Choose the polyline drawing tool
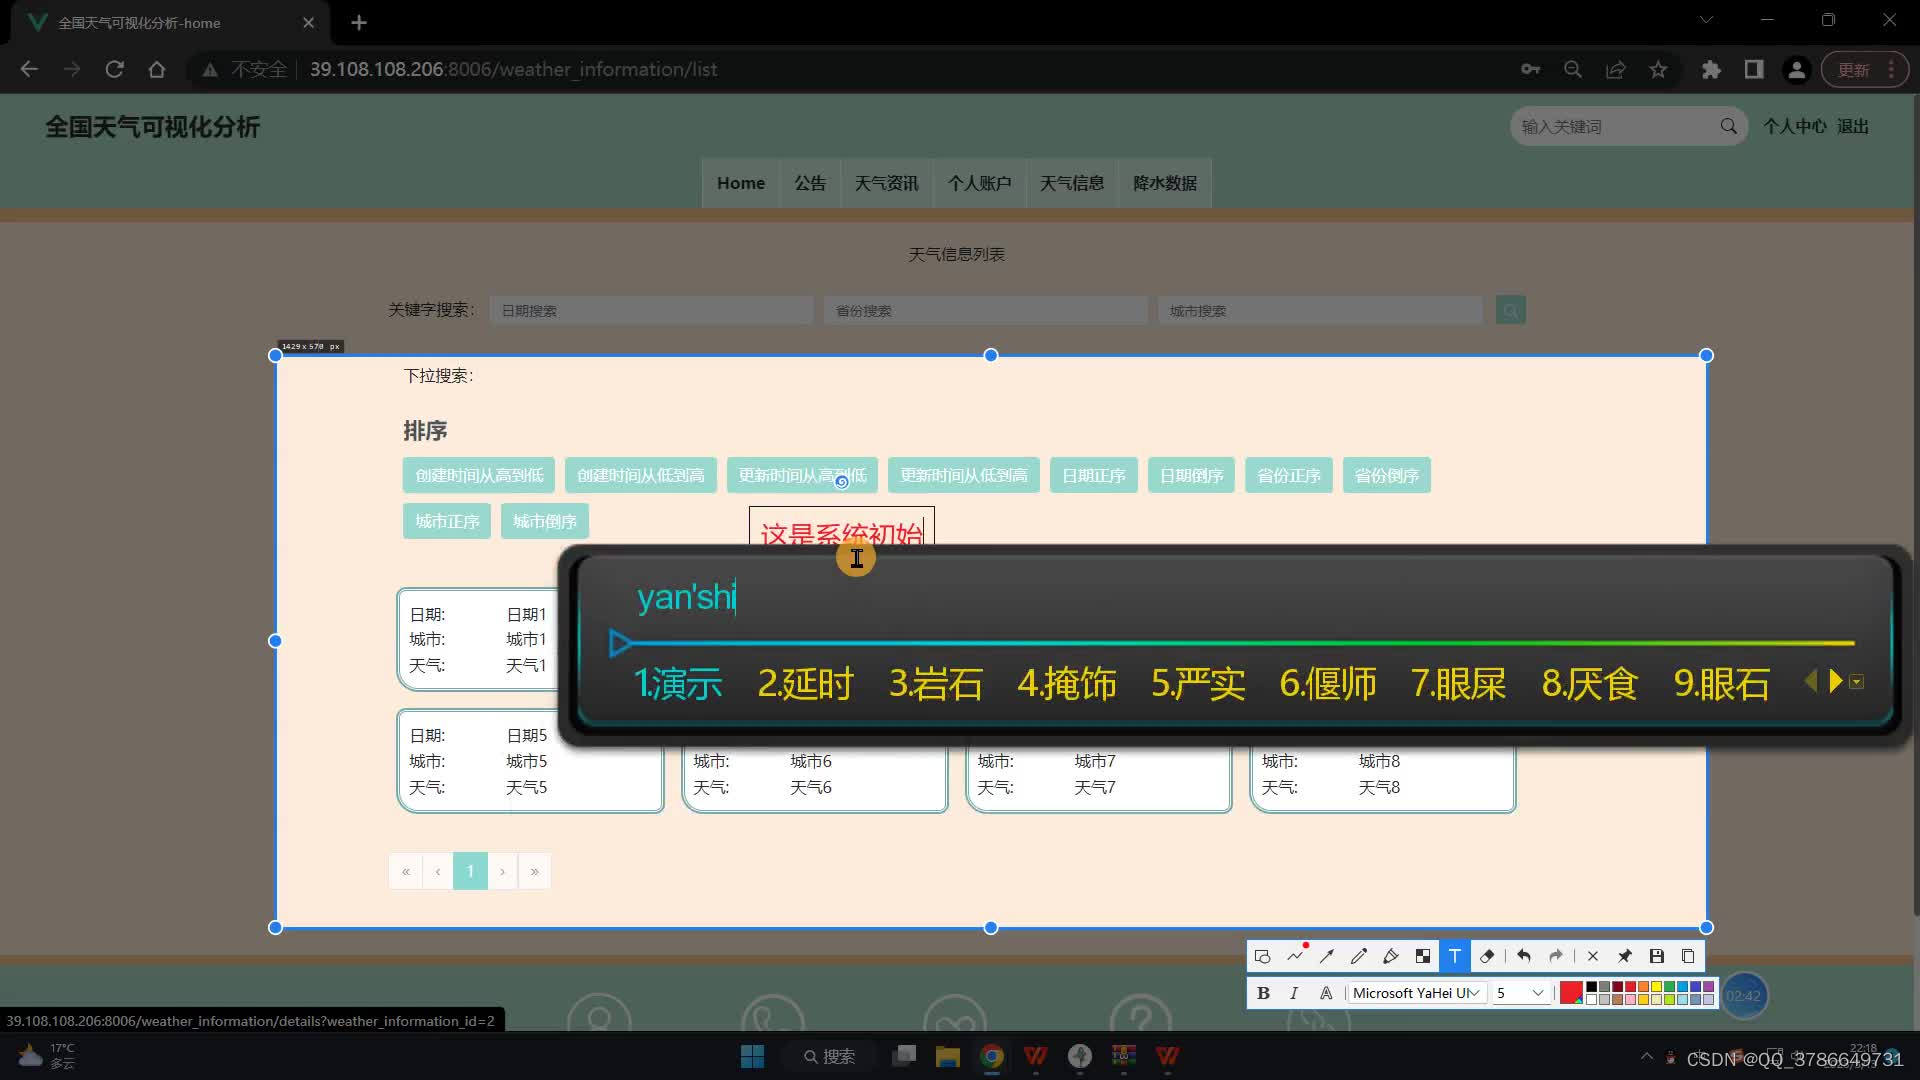This screenshot has width=1920, height=1080. 1295,956
